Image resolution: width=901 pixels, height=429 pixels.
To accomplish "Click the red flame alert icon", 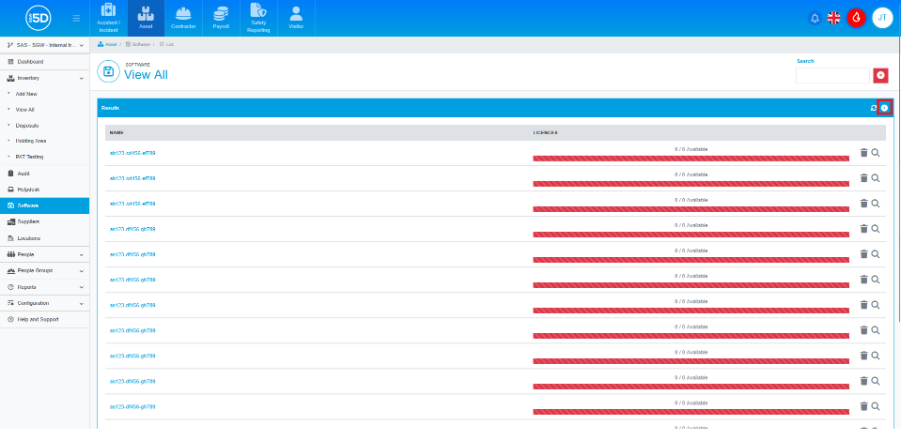I will click(x=856, y=18).
